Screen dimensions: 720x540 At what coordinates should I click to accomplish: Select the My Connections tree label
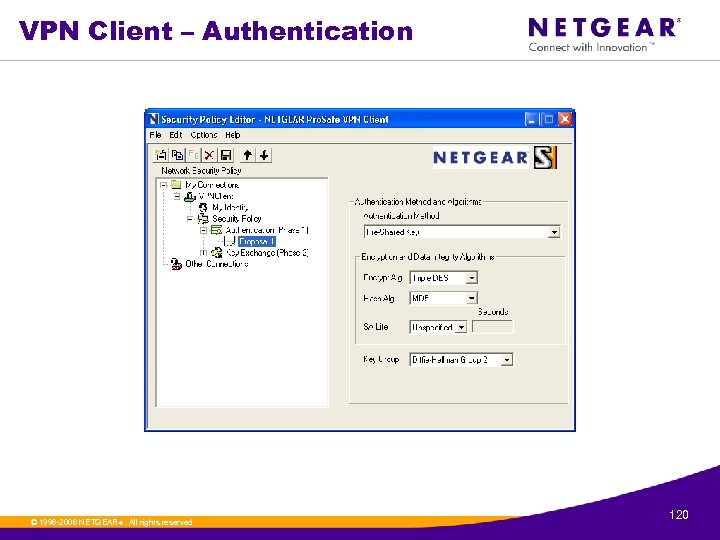pyautogui.click(x=212, y=185)
